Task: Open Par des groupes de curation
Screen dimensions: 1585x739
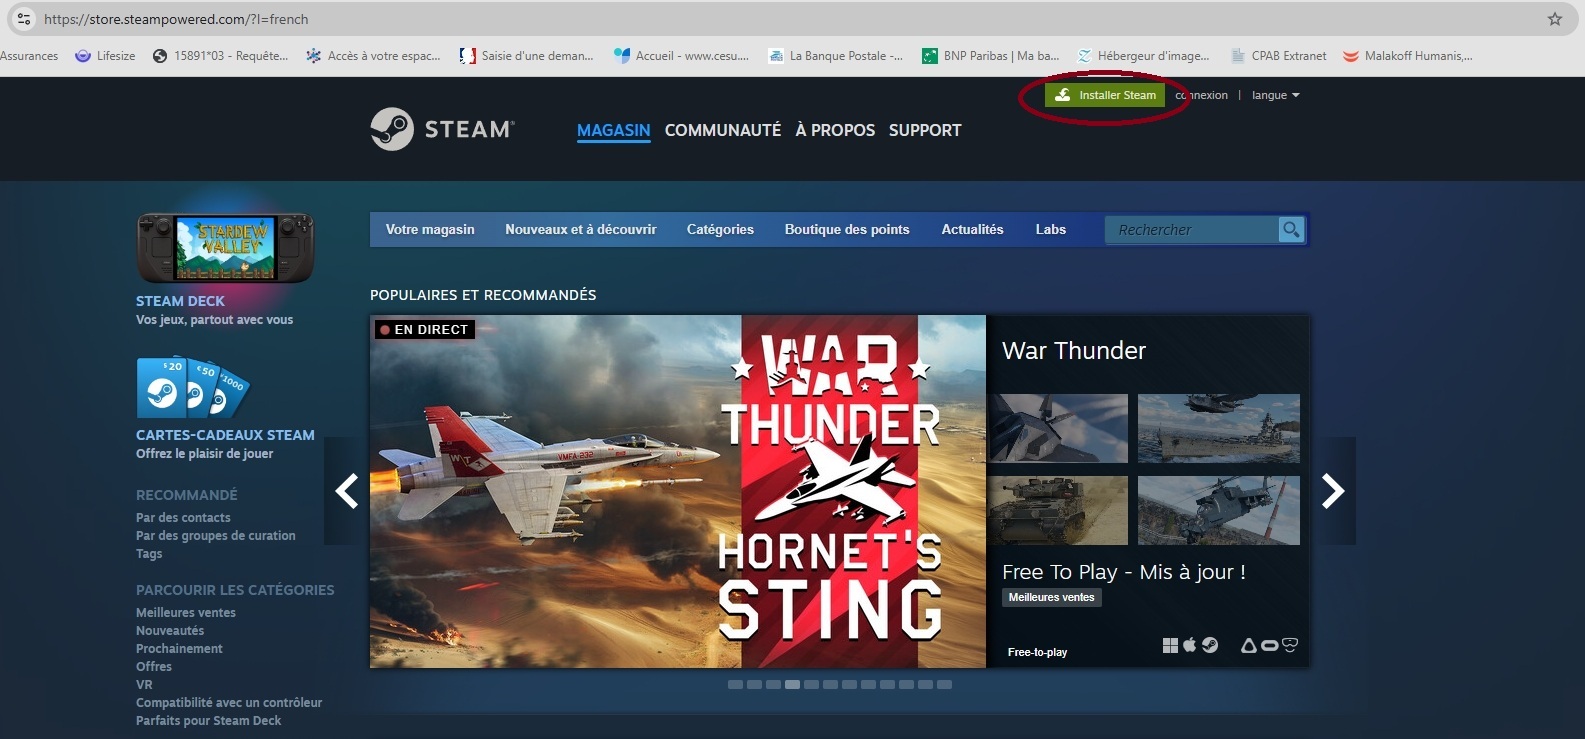Action: point(216,536)
